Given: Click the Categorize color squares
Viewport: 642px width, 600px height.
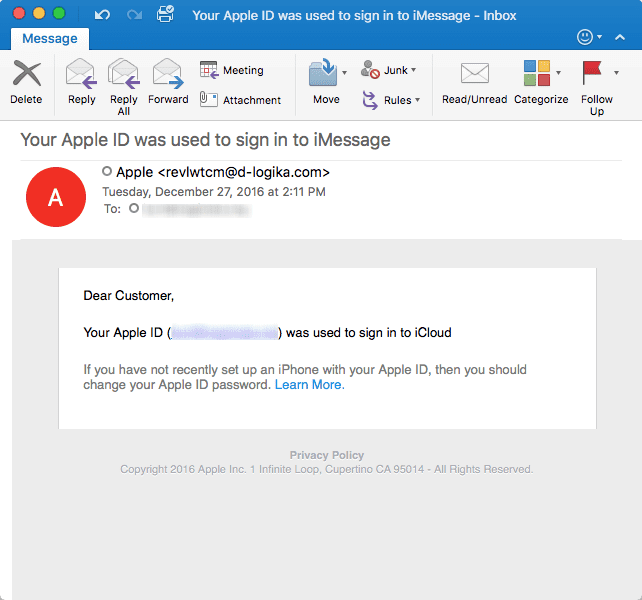Looking at the screenshot, I should (x=537, y=73).
